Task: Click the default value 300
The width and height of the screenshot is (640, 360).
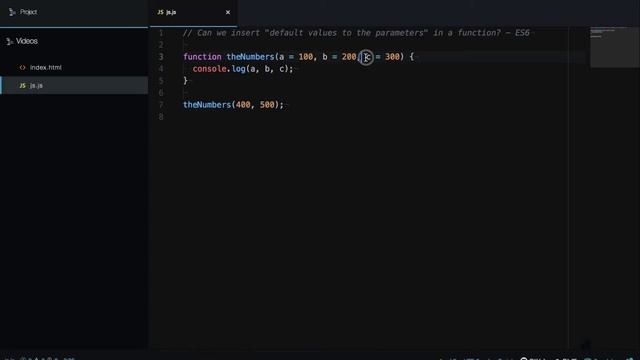Action: [x=392, y=57]
